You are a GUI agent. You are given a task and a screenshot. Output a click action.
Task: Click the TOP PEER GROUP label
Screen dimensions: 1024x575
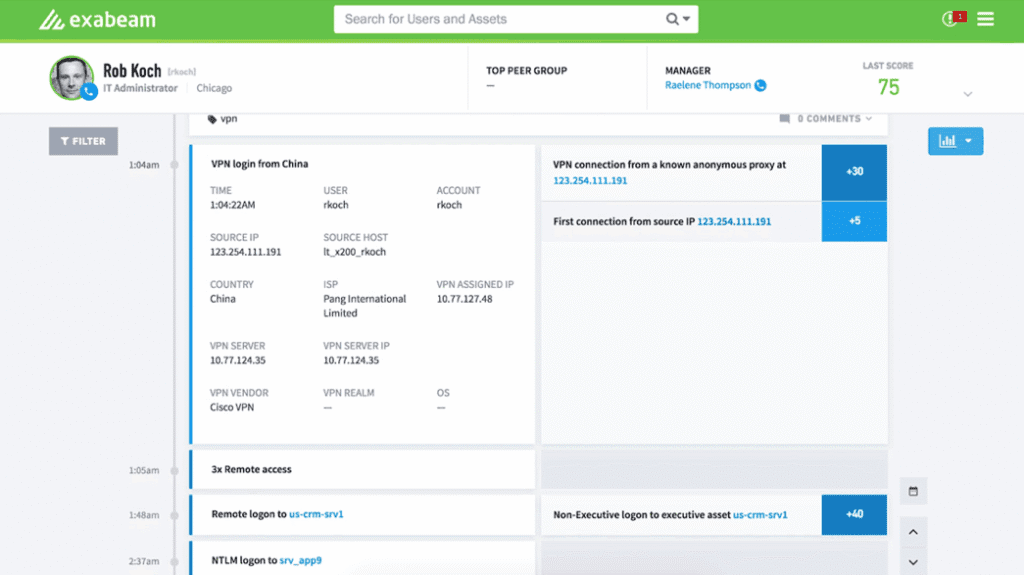[x=526, y=71]
